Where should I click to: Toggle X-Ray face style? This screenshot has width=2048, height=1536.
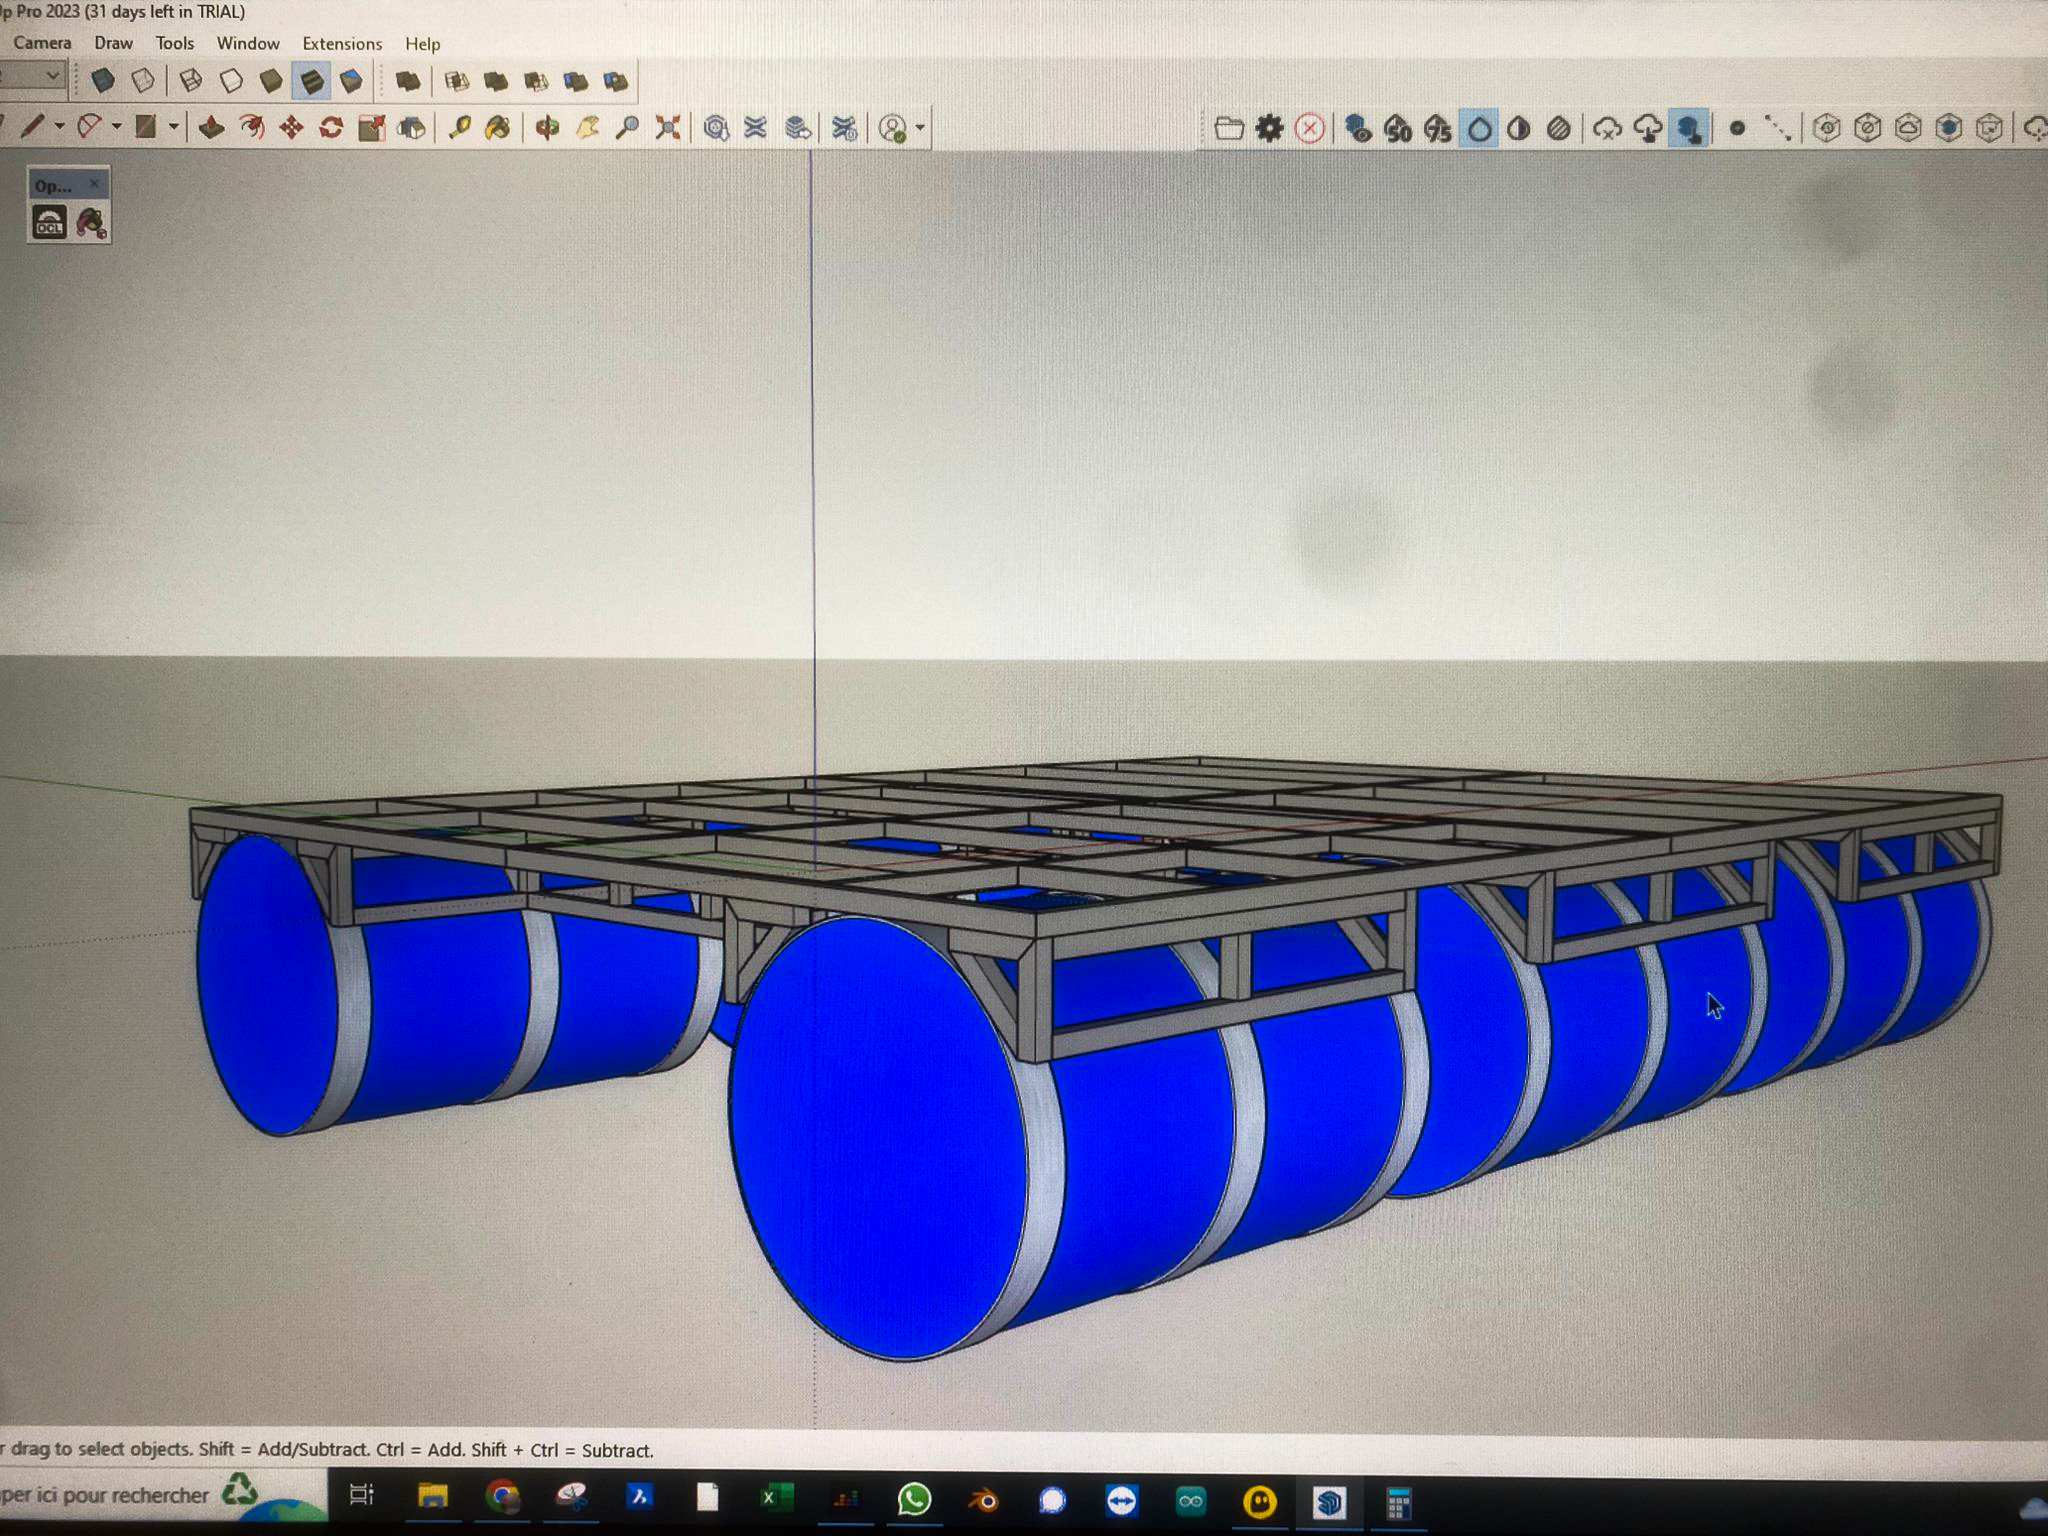[x=103, y=81]
